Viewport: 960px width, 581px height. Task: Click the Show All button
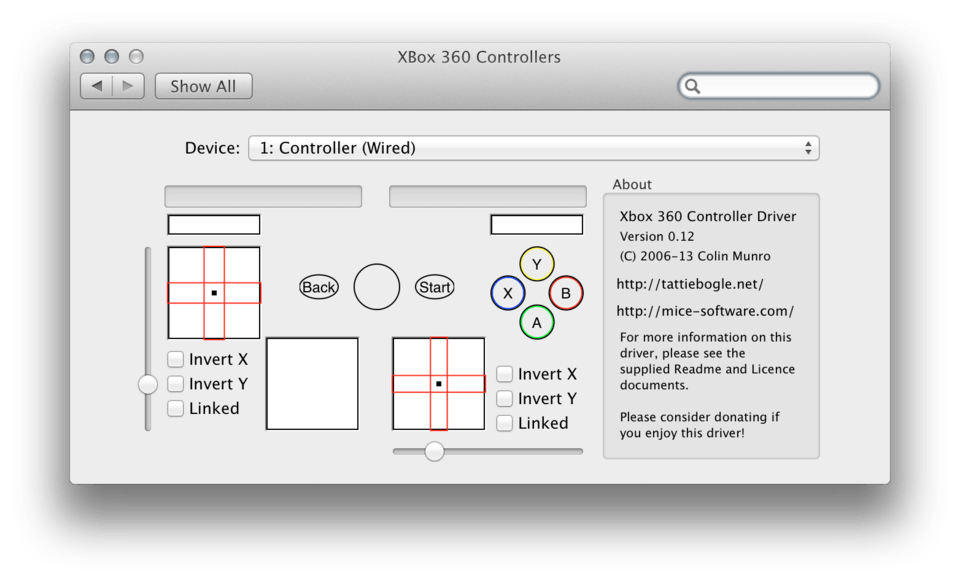(203, 86)
